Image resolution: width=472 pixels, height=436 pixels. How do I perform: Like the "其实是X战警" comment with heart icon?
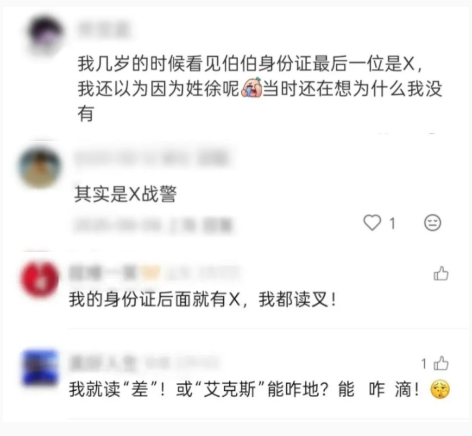[x=372, y=223]
